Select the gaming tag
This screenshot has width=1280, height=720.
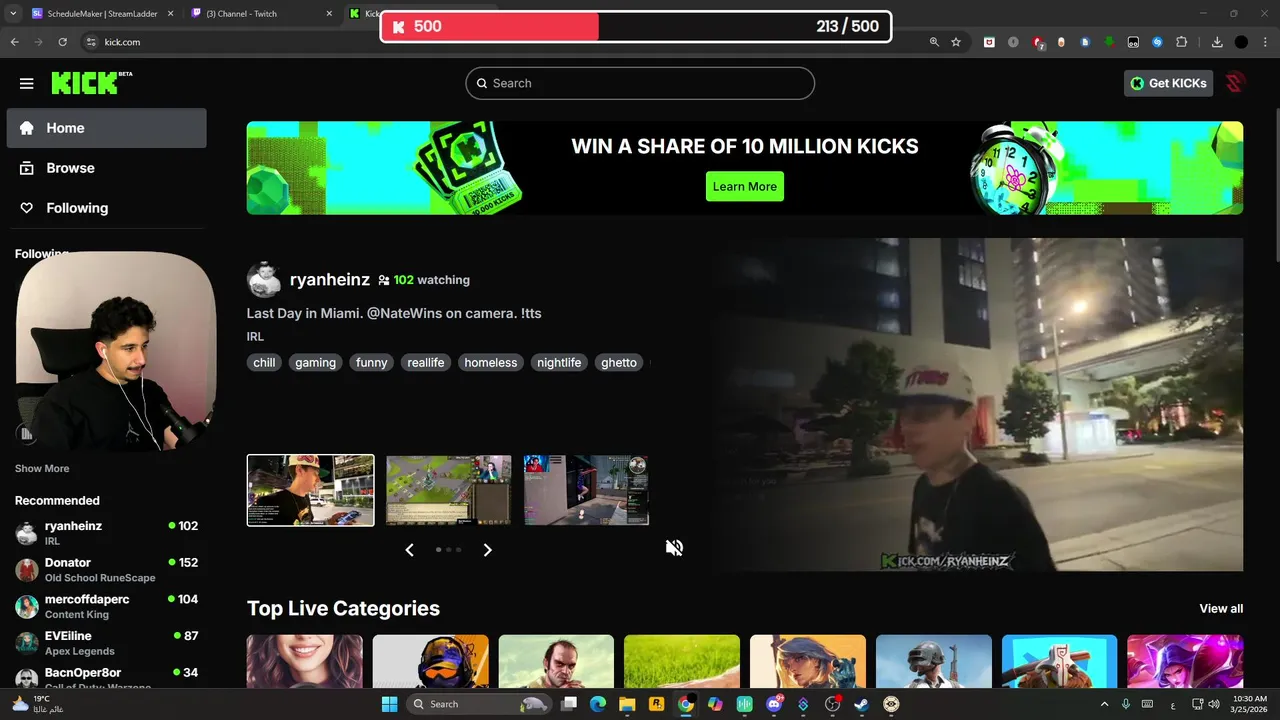315,363
